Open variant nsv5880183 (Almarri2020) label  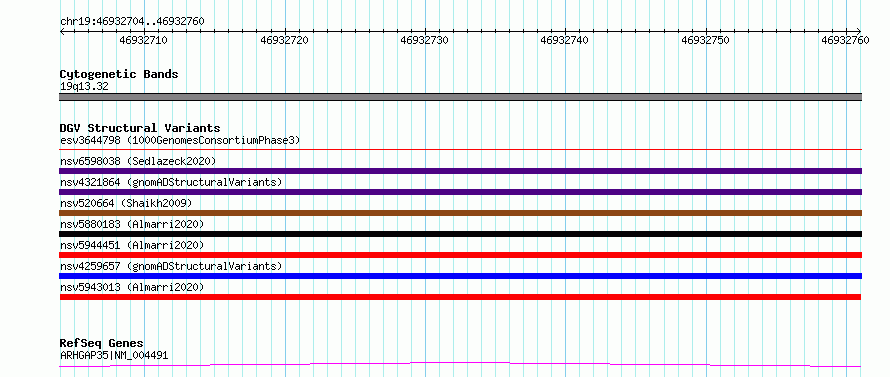pos(132,224)
